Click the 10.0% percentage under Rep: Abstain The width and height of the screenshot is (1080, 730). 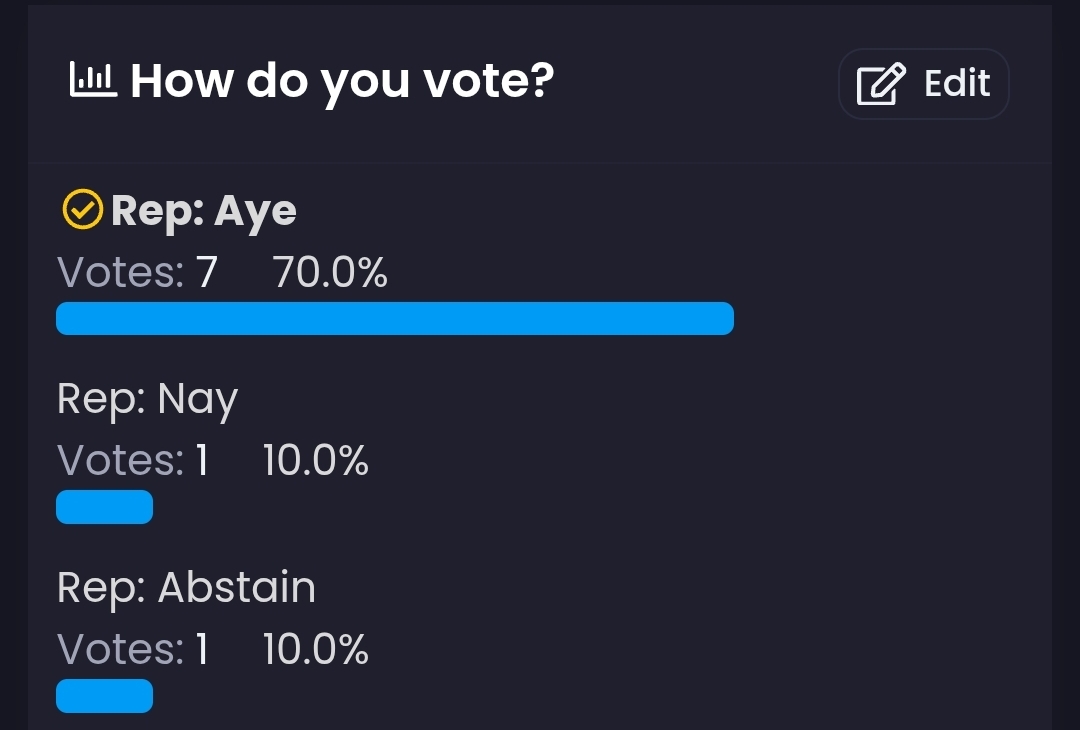pos(316,650)
